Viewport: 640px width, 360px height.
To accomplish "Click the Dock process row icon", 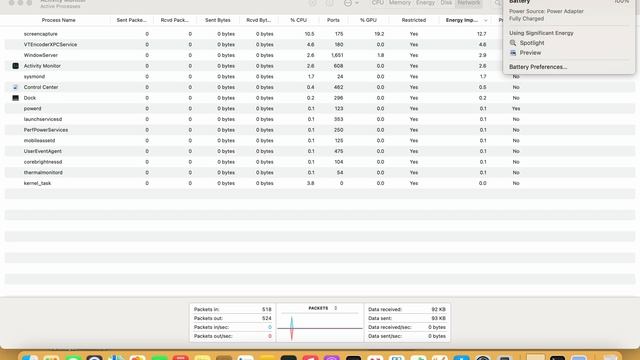I will click(x=16, y=98).
